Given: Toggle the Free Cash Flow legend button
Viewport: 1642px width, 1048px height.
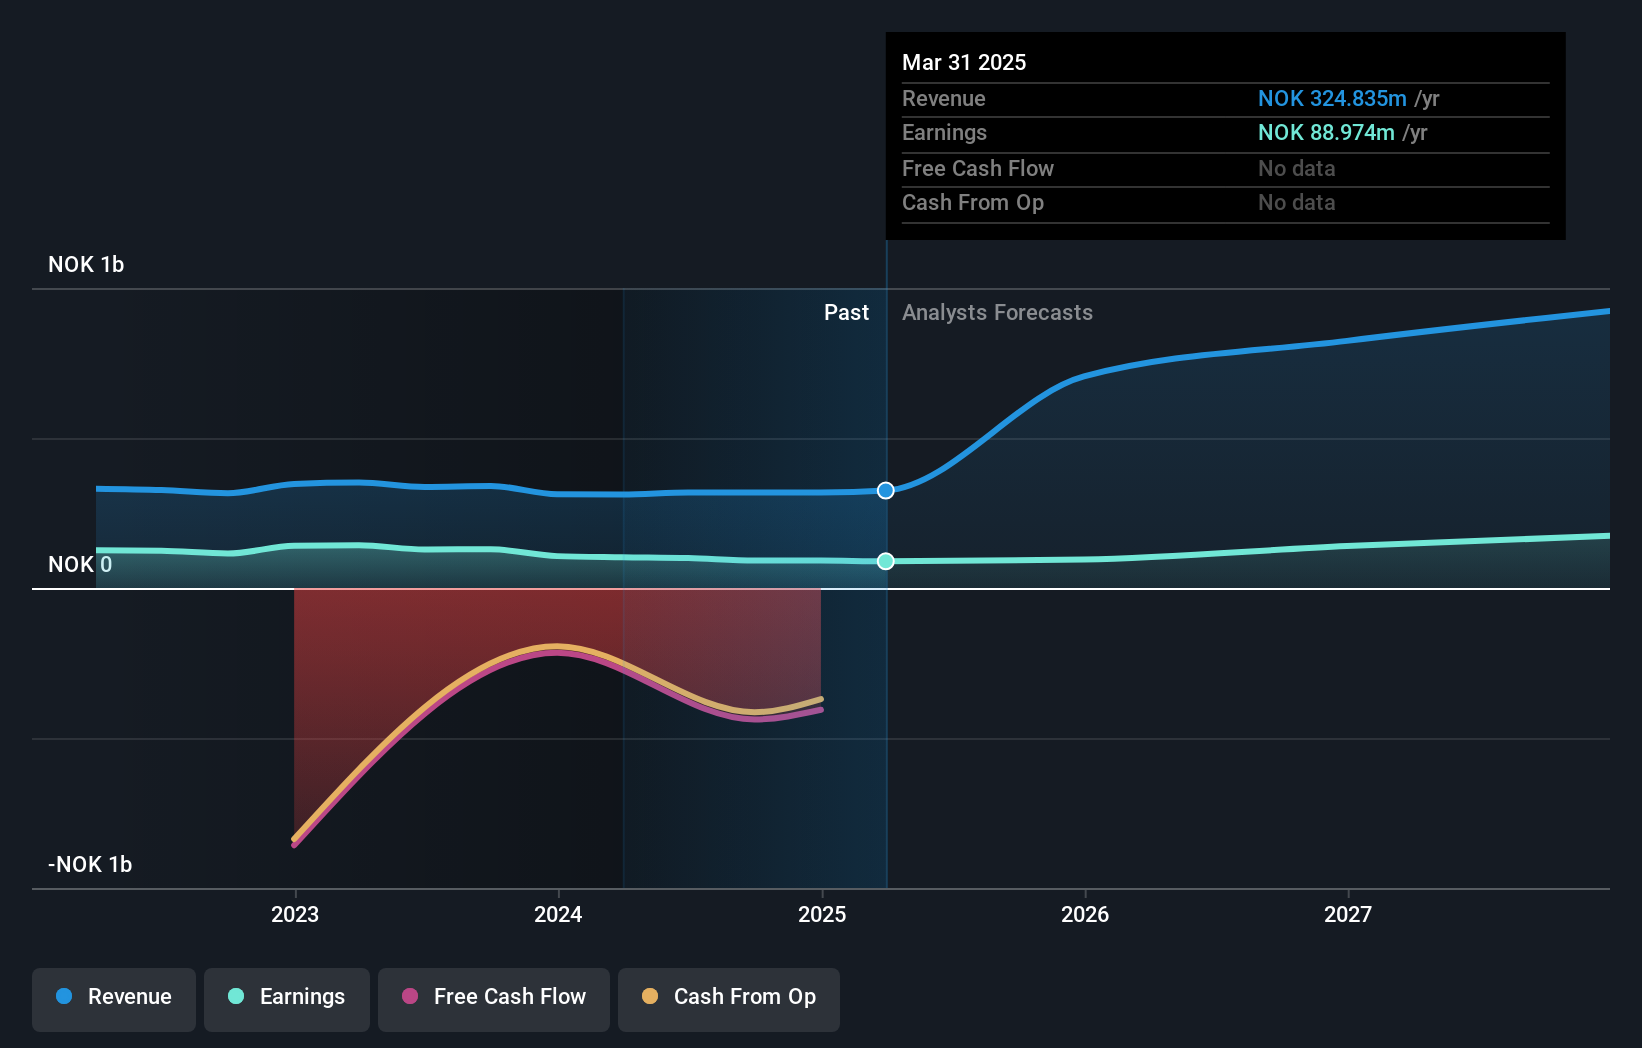Looking at the screenshot, I should click(x=494, y=999).
